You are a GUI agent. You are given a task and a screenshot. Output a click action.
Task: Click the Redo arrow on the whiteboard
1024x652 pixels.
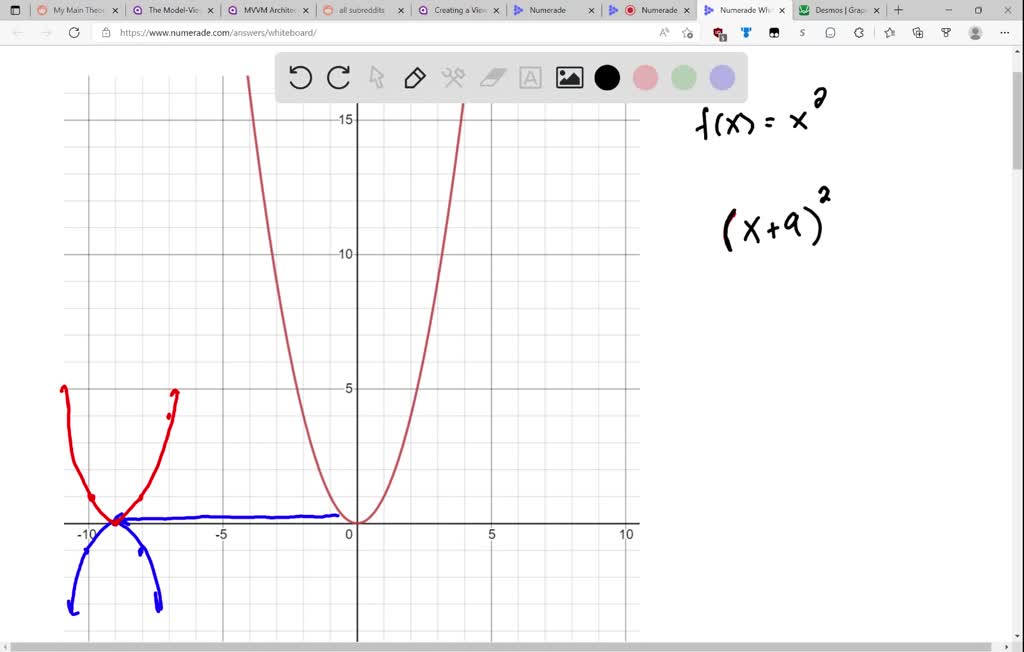click(338, 78)
